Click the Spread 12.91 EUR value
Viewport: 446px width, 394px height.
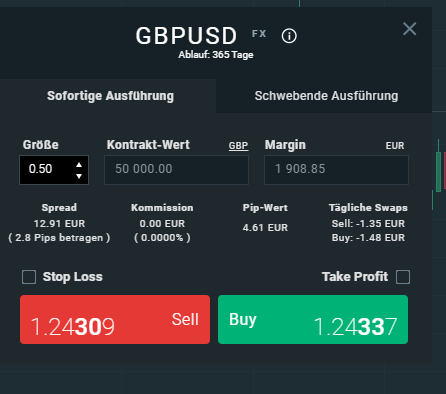[59, 224]
